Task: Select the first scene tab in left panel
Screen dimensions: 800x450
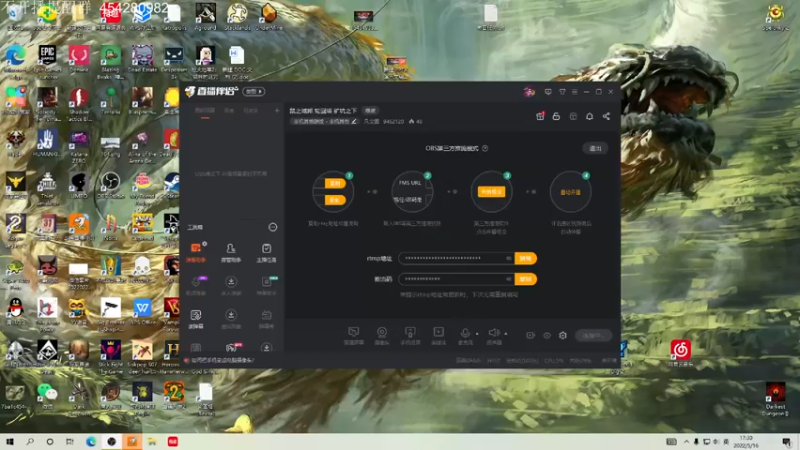Action: click(x=205, y=110)
